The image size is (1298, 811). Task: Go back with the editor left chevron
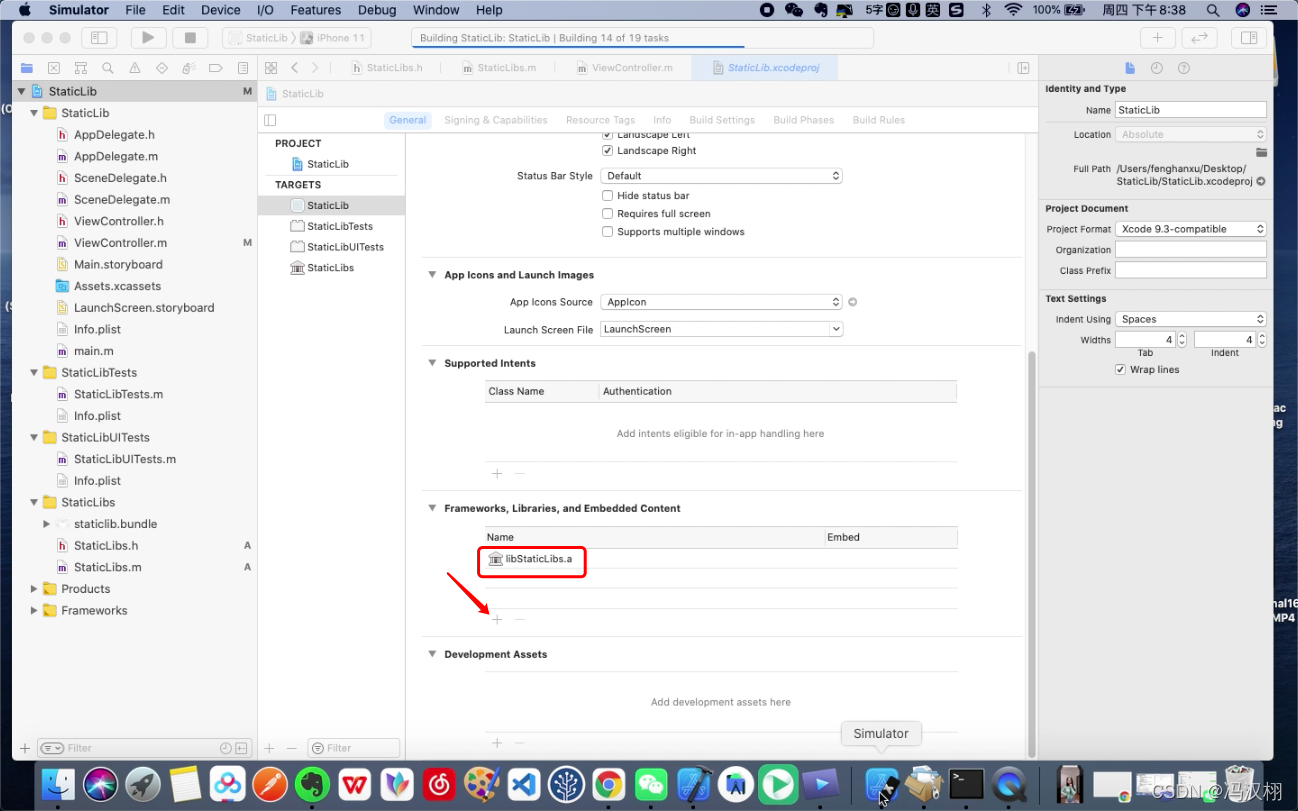pyautogui.click(x=294, y=68)
